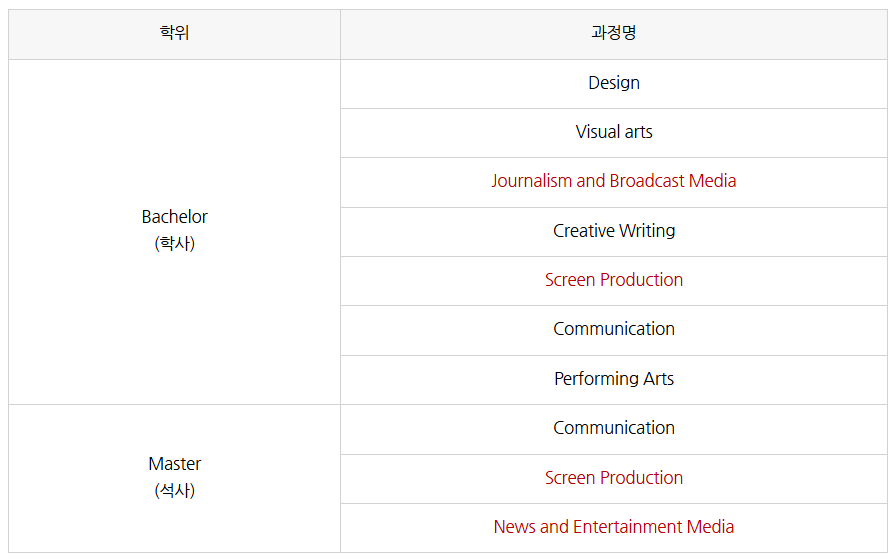Click Communication in the Master section
Image resolution: width=893 pixels, height=558 pixels.
pyautogui.click(x=613, y=428)
